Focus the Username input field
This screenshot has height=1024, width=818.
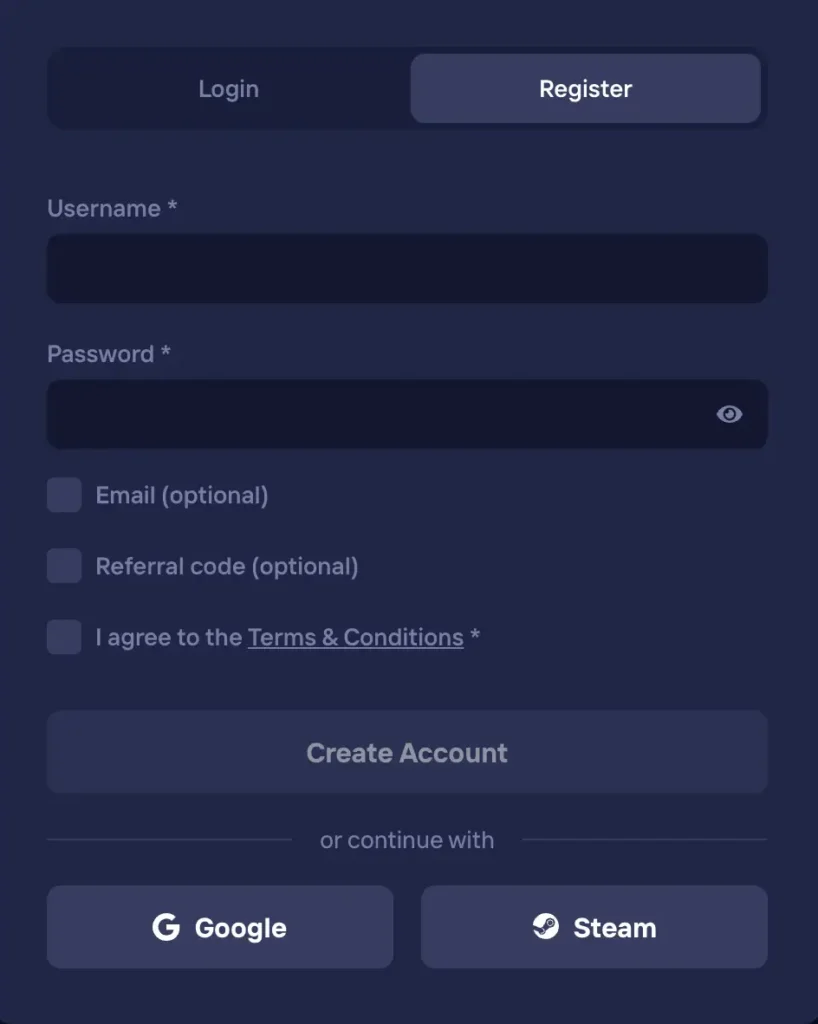407,268
